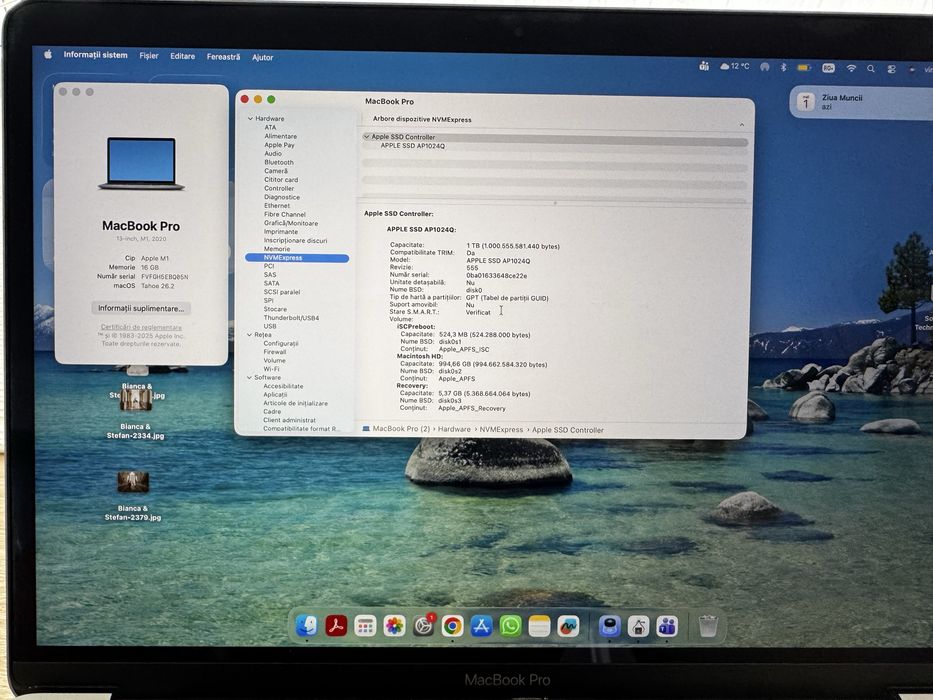Click the dark dock icon with red badge

click(423, 626)
